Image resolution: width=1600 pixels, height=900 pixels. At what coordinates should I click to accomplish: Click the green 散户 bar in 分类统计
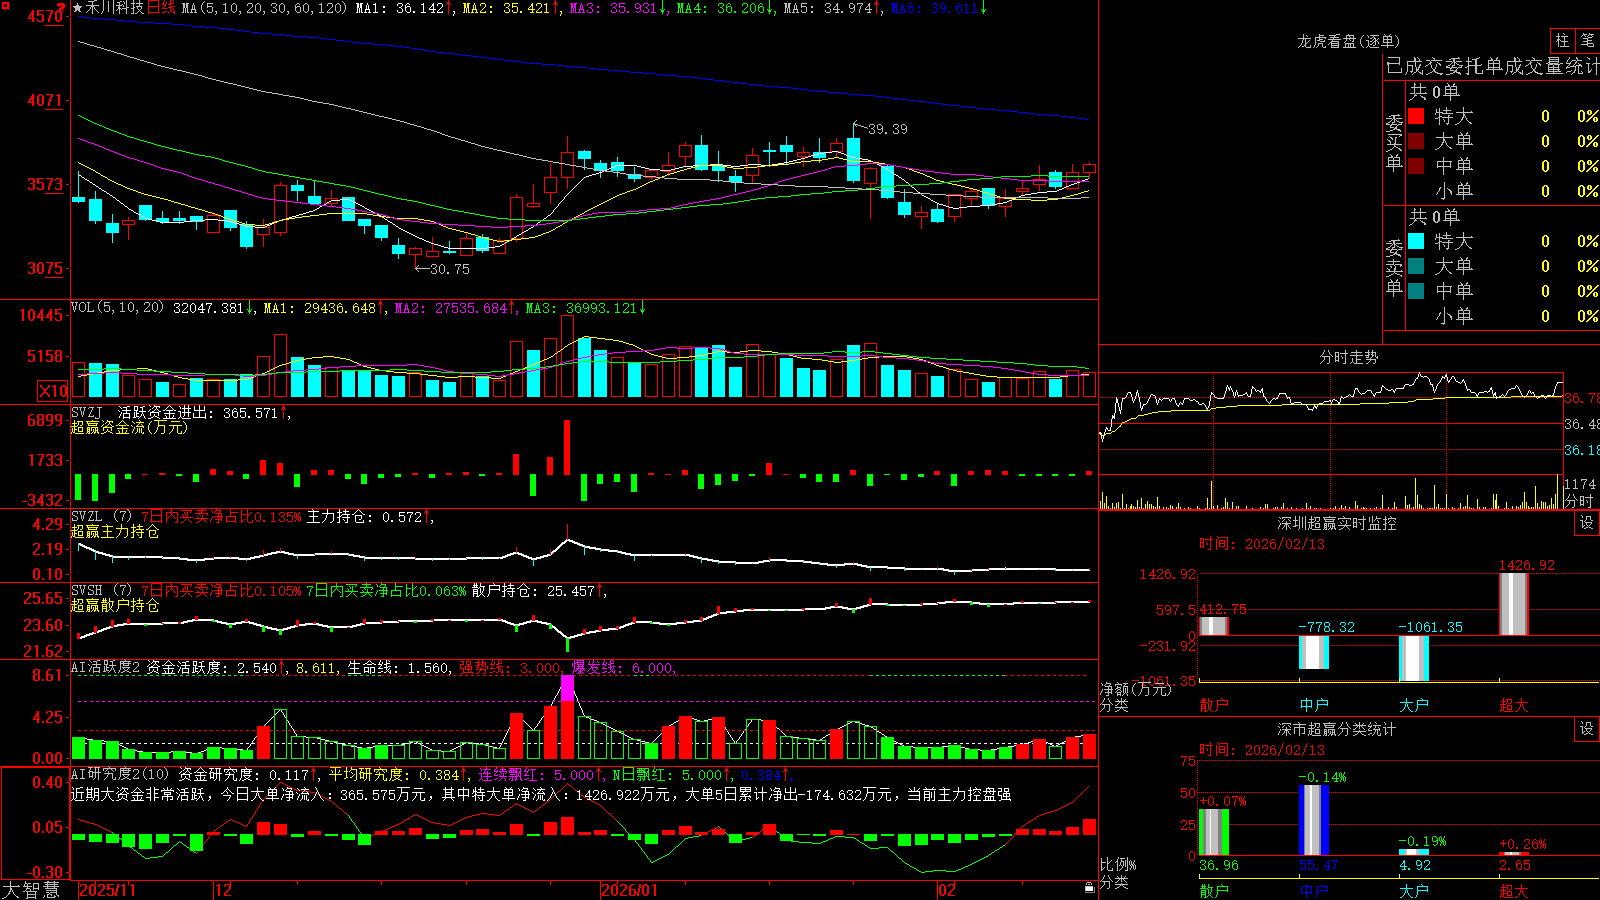pyautogui.click(x=1214, y=832)
